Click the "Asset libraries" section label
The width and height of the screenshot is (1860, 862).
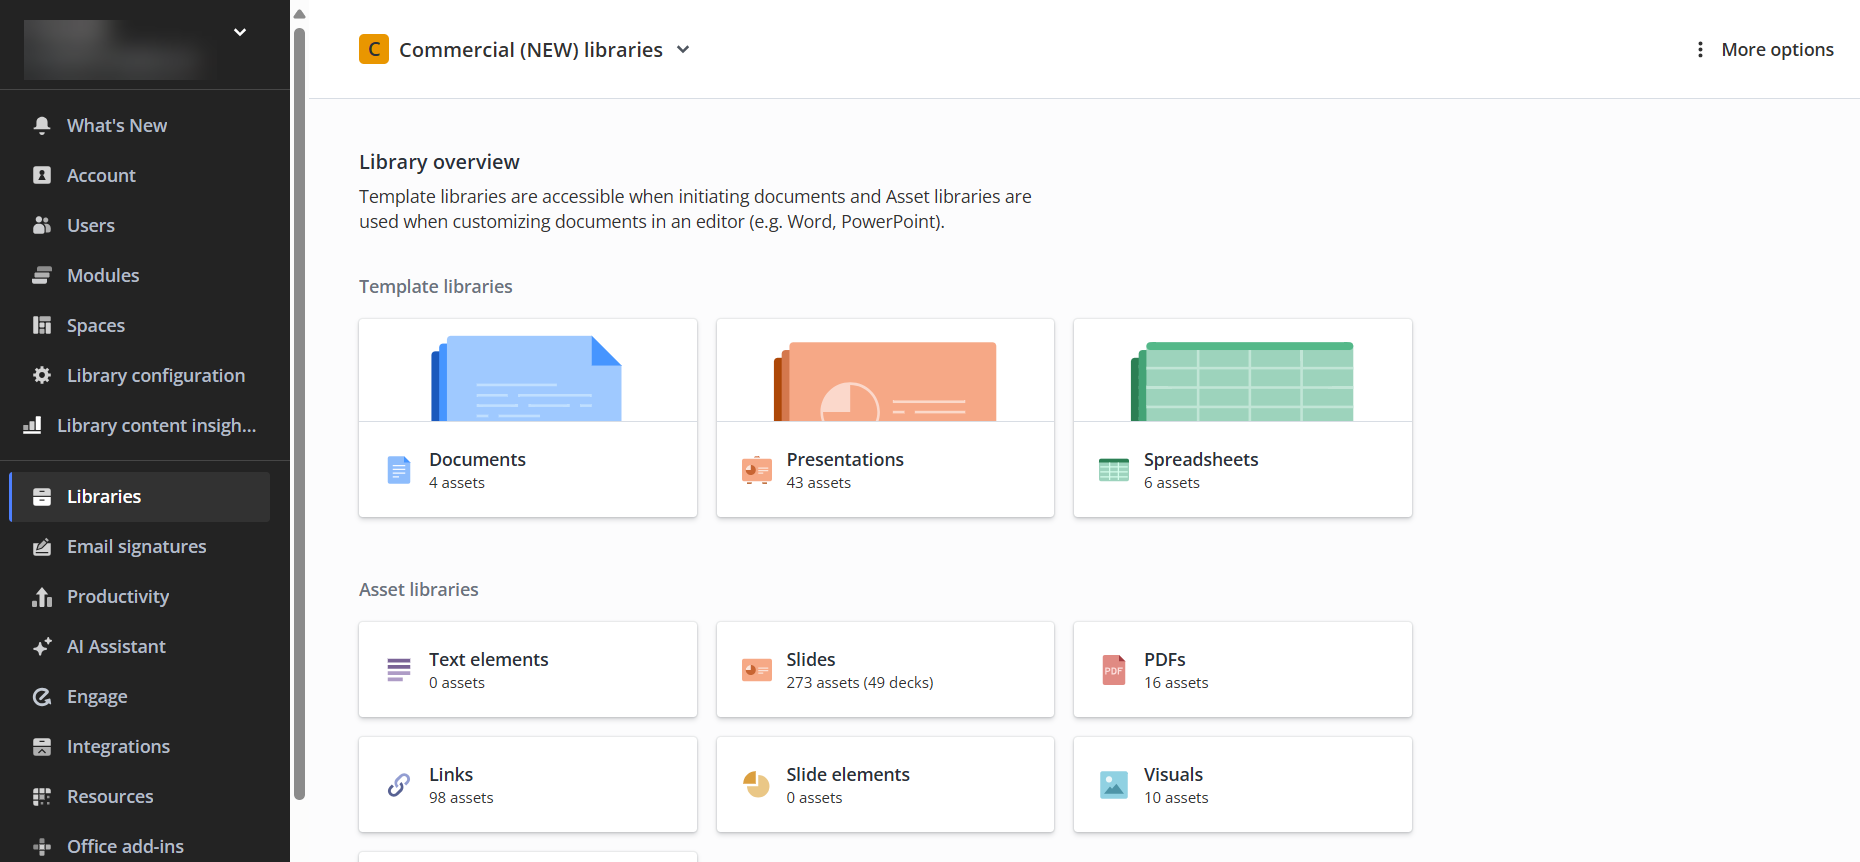[x=419, y=590]
